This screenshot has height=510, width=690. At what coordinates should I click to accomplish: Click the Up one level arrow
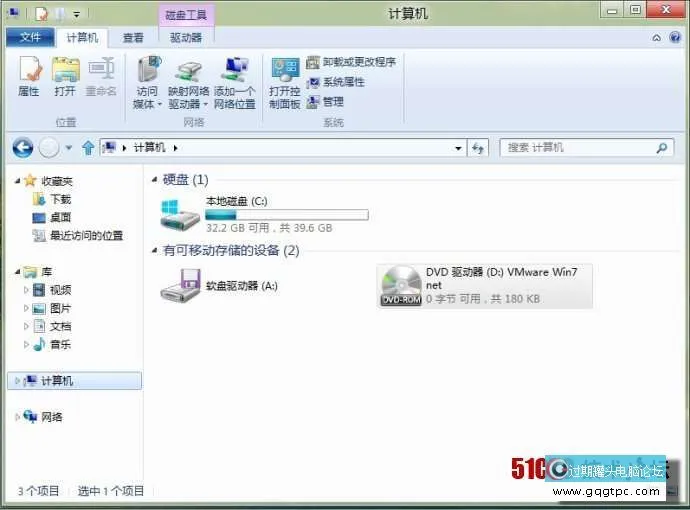click(88, 147)
